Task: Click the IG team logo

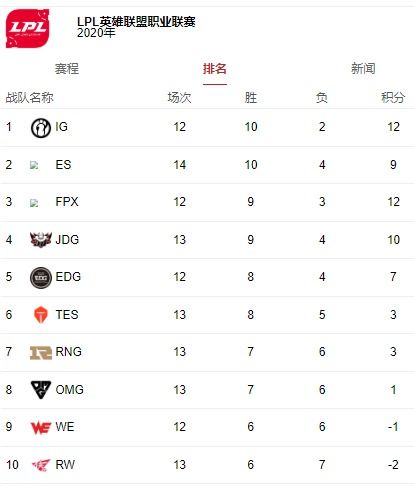Action: coord(41,128)
